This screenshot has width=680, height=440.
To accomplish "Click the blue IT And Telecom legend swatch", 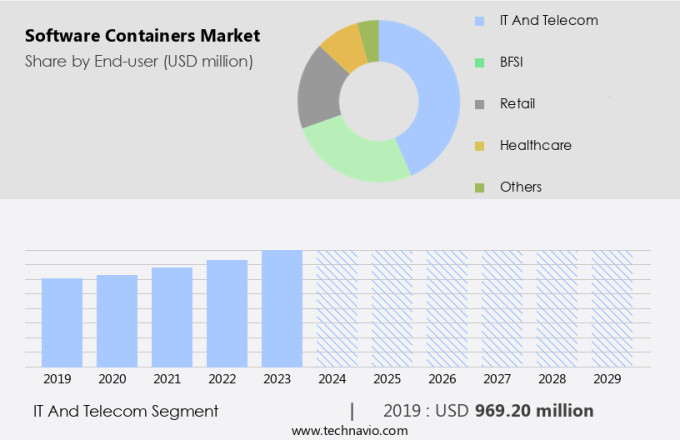I will click(x=480, y=19).
